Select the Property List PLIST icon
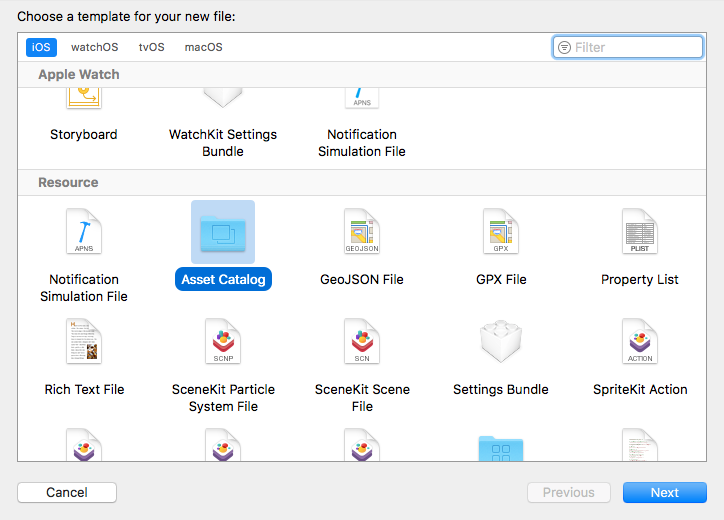 click(640, 231)
